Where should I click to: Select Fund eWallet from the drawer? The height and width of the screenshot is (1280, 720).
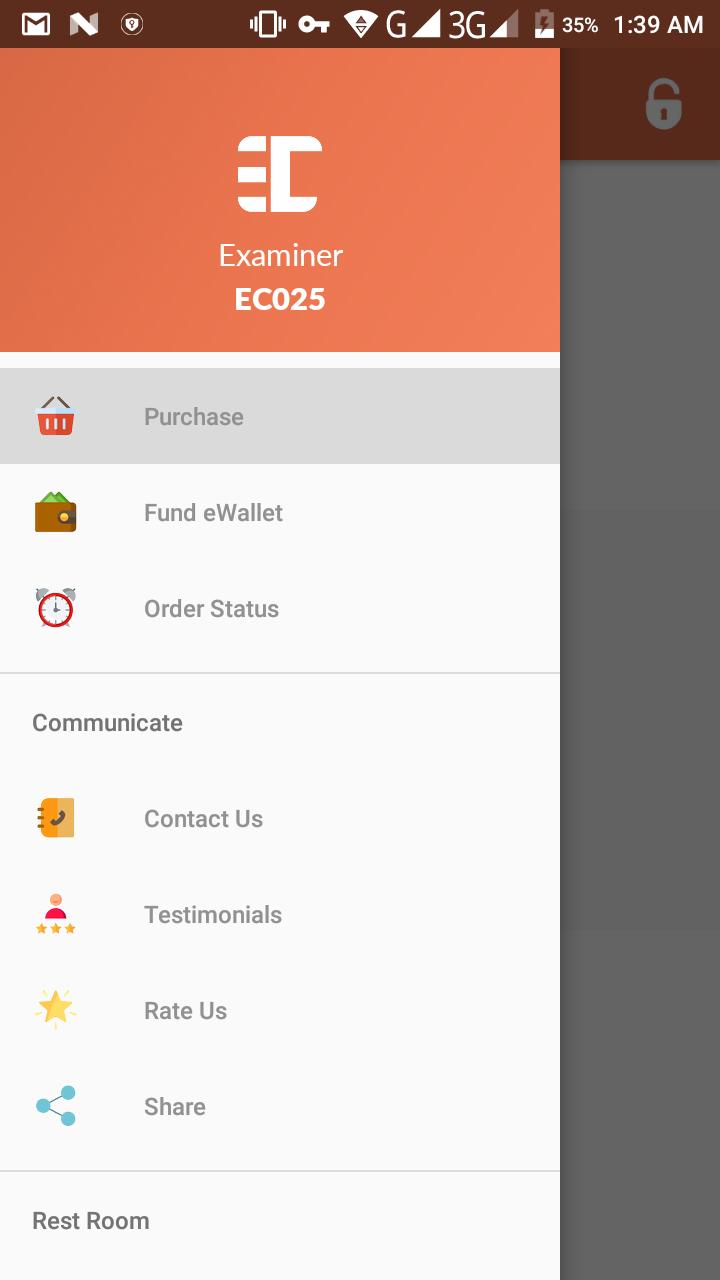(x=280, y=512)
